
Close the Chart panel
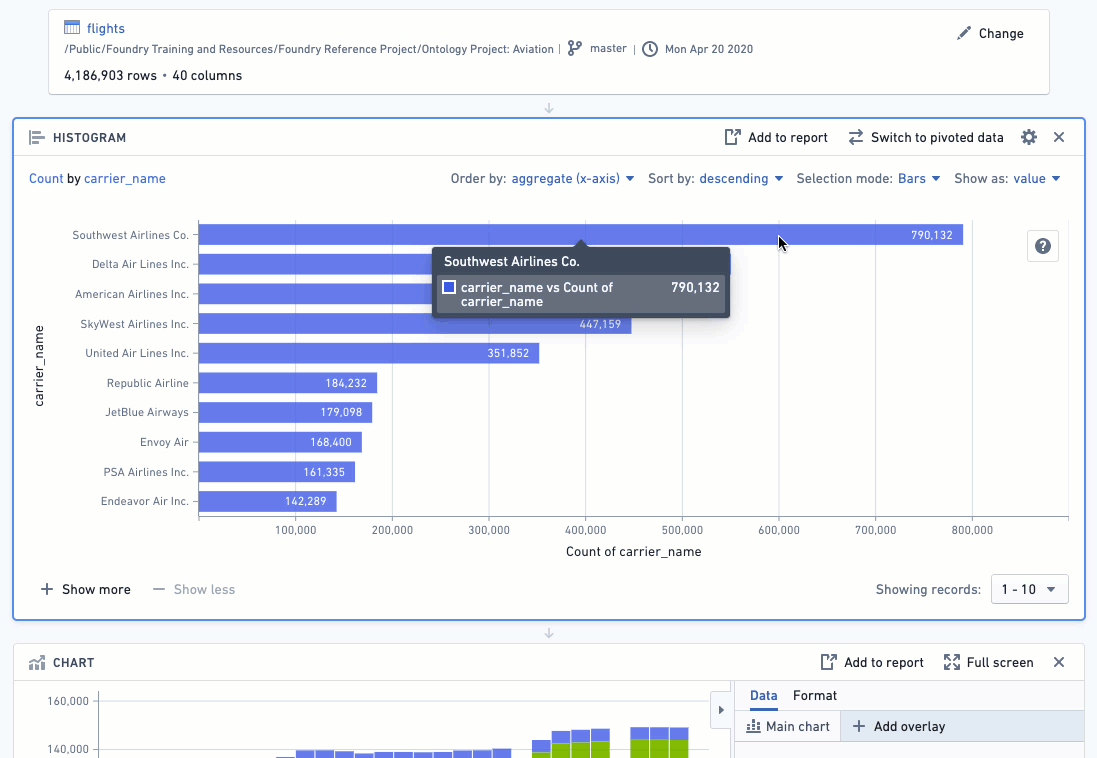[x=1059, y=662]
